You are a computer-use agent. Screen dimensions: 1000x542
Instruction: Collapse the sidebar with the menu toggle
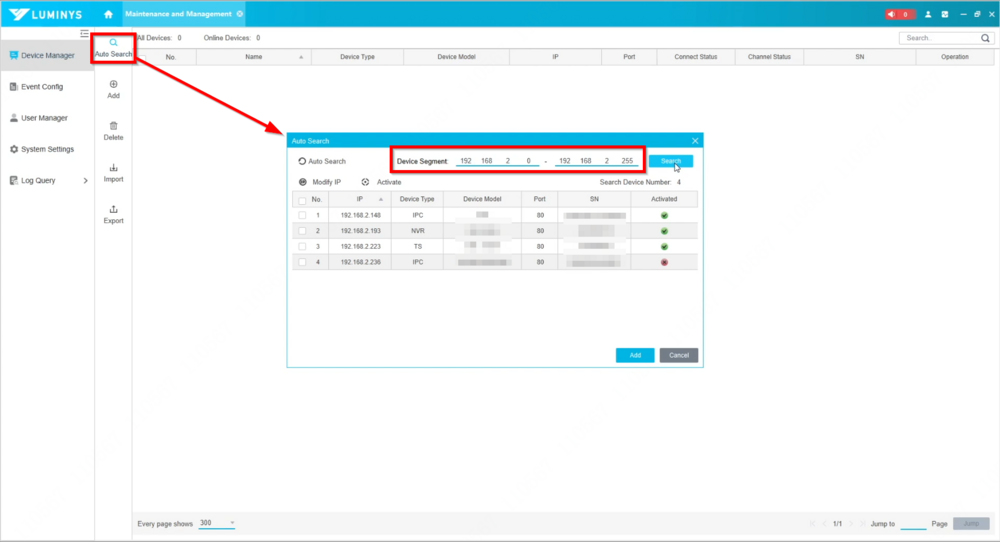point(85,34)
